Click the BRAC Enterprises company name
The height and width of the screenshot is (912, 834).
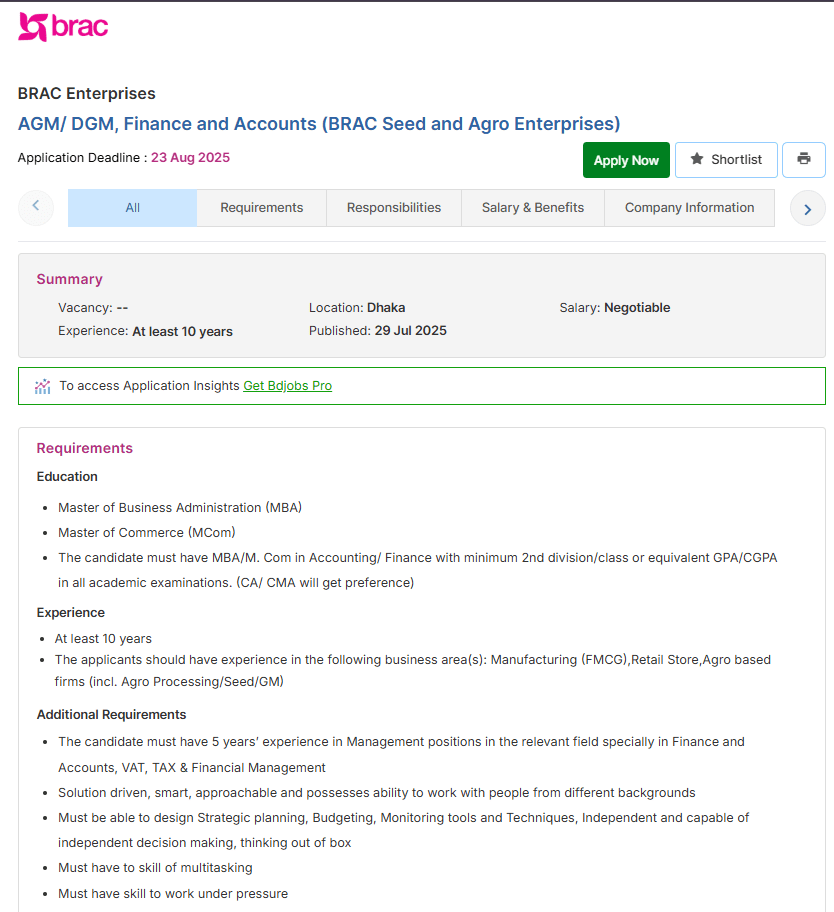(87, 94)
